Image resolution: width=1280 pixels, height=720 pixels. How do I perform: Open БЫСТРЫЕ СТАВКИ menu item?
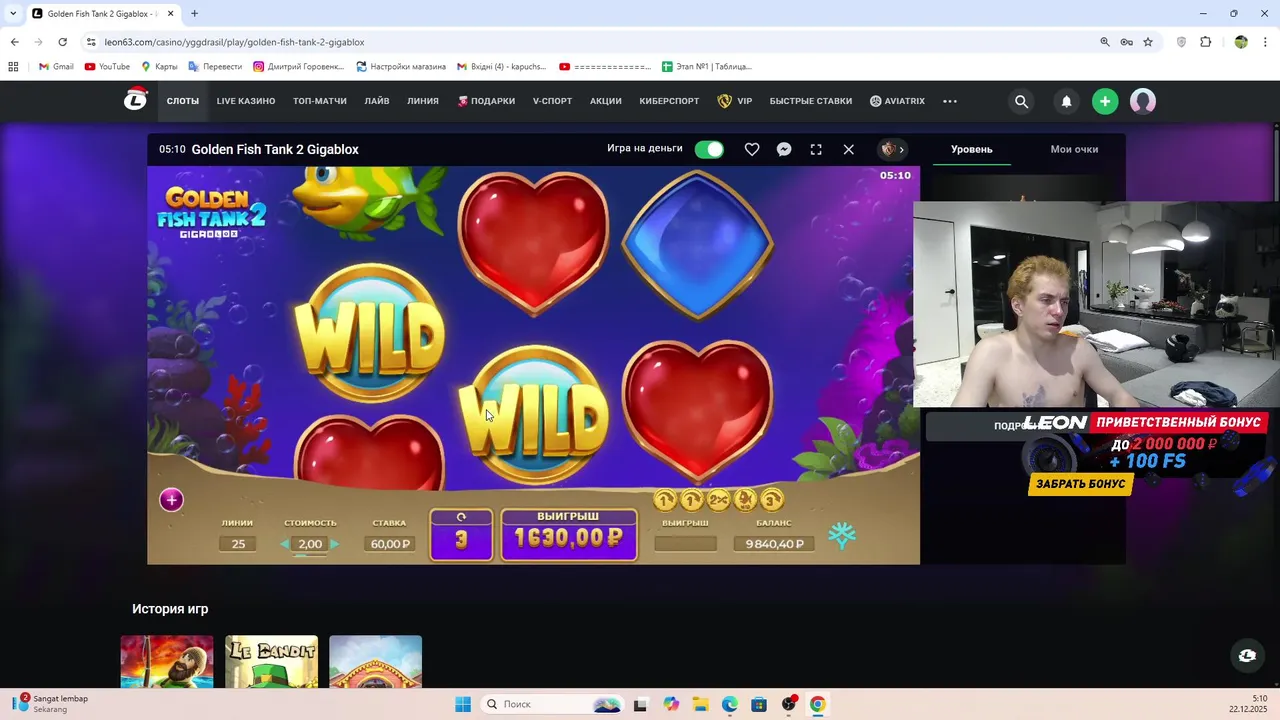click(811, 101)
